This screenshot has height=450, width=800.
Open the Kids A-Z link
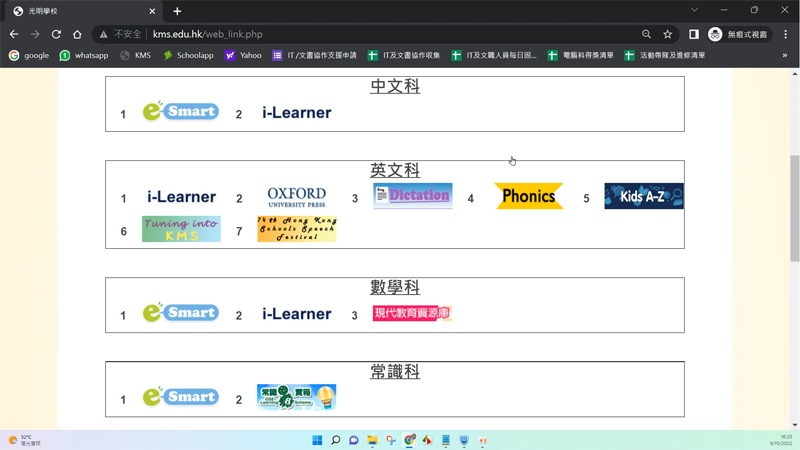(644, 196)
